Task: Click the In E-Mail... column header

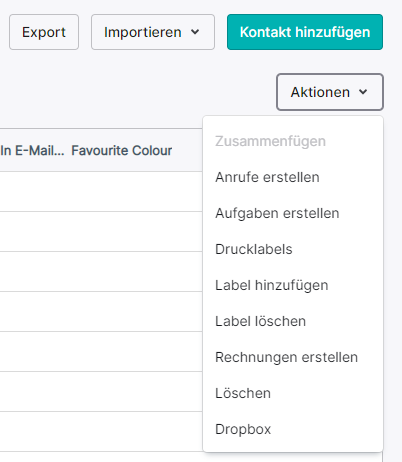Action: tap(32, 151)
